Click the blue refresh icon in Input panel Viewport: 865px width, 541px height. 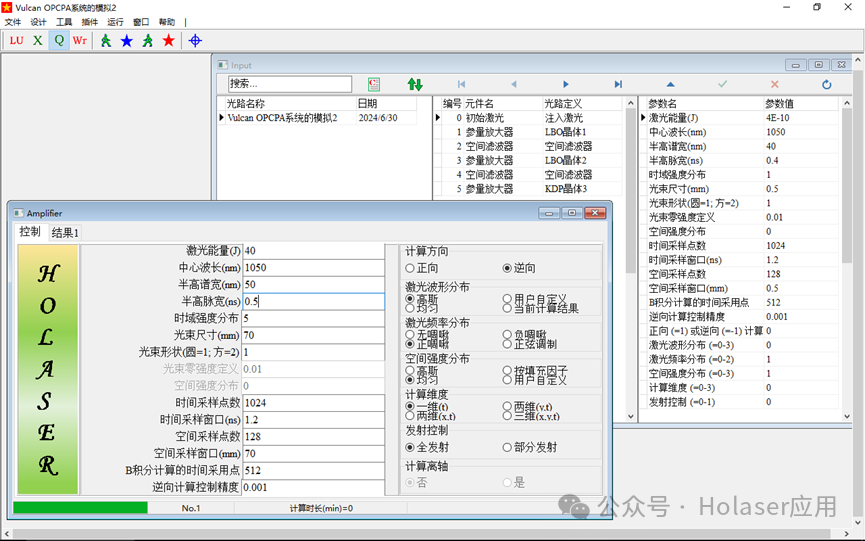(826, 84)
